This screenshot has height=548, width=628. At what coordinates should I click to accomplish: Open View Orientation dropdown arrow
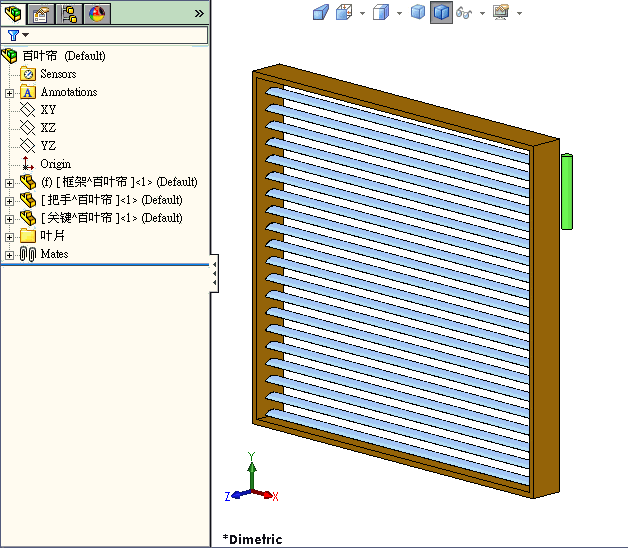[399, 14]
